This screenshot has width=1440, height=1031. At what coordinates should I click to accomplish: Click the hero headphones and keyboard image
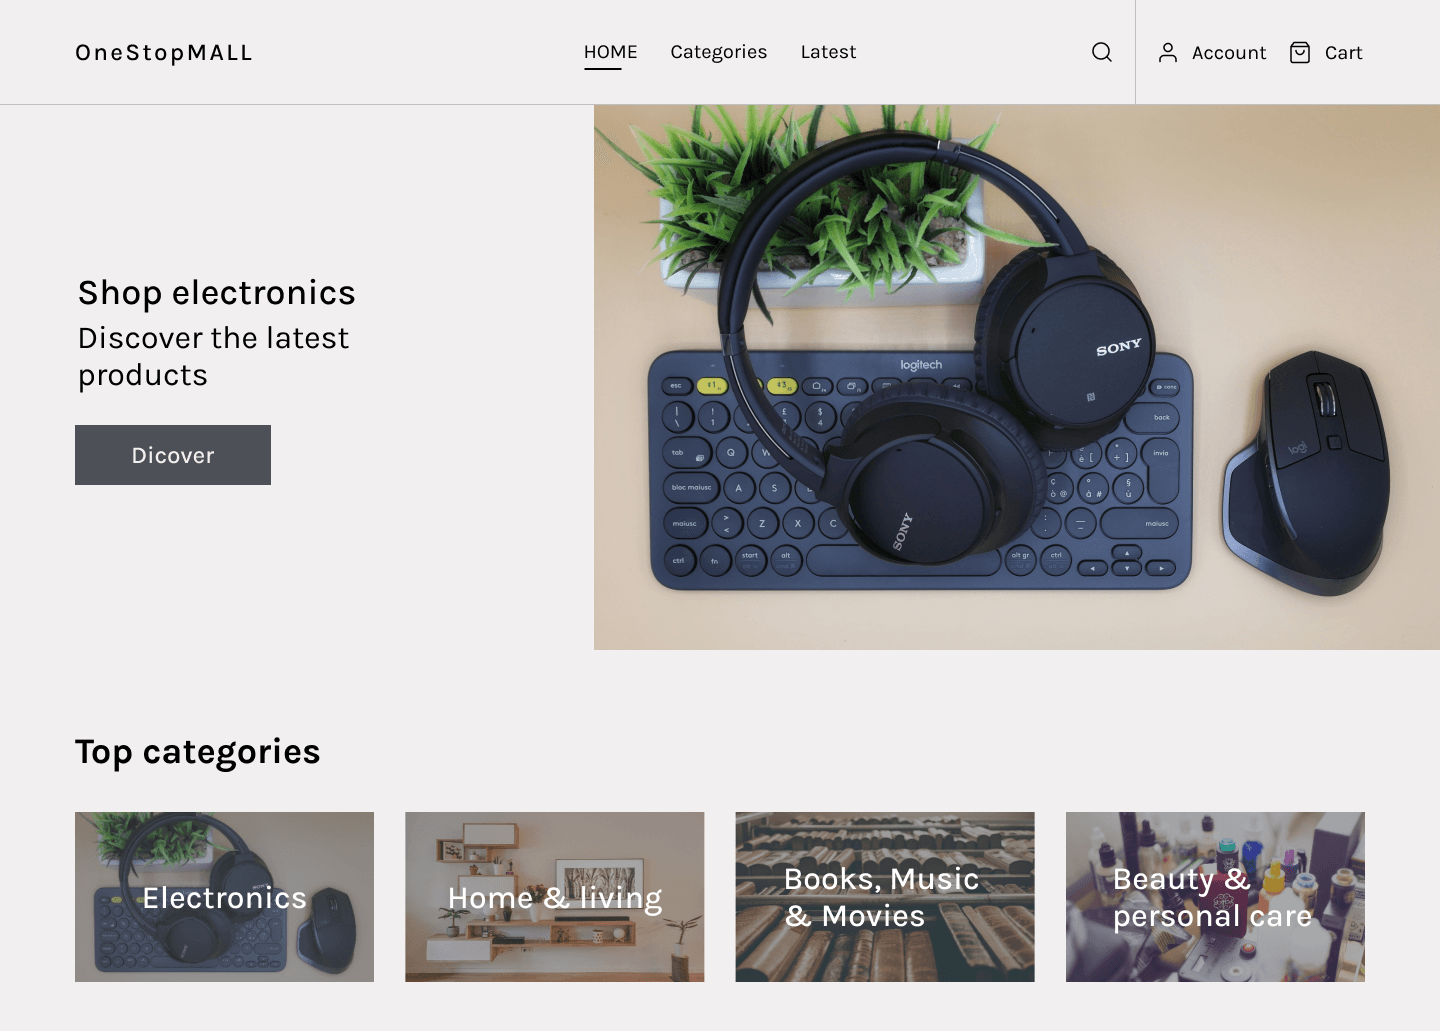click(x=1017, y=378)
